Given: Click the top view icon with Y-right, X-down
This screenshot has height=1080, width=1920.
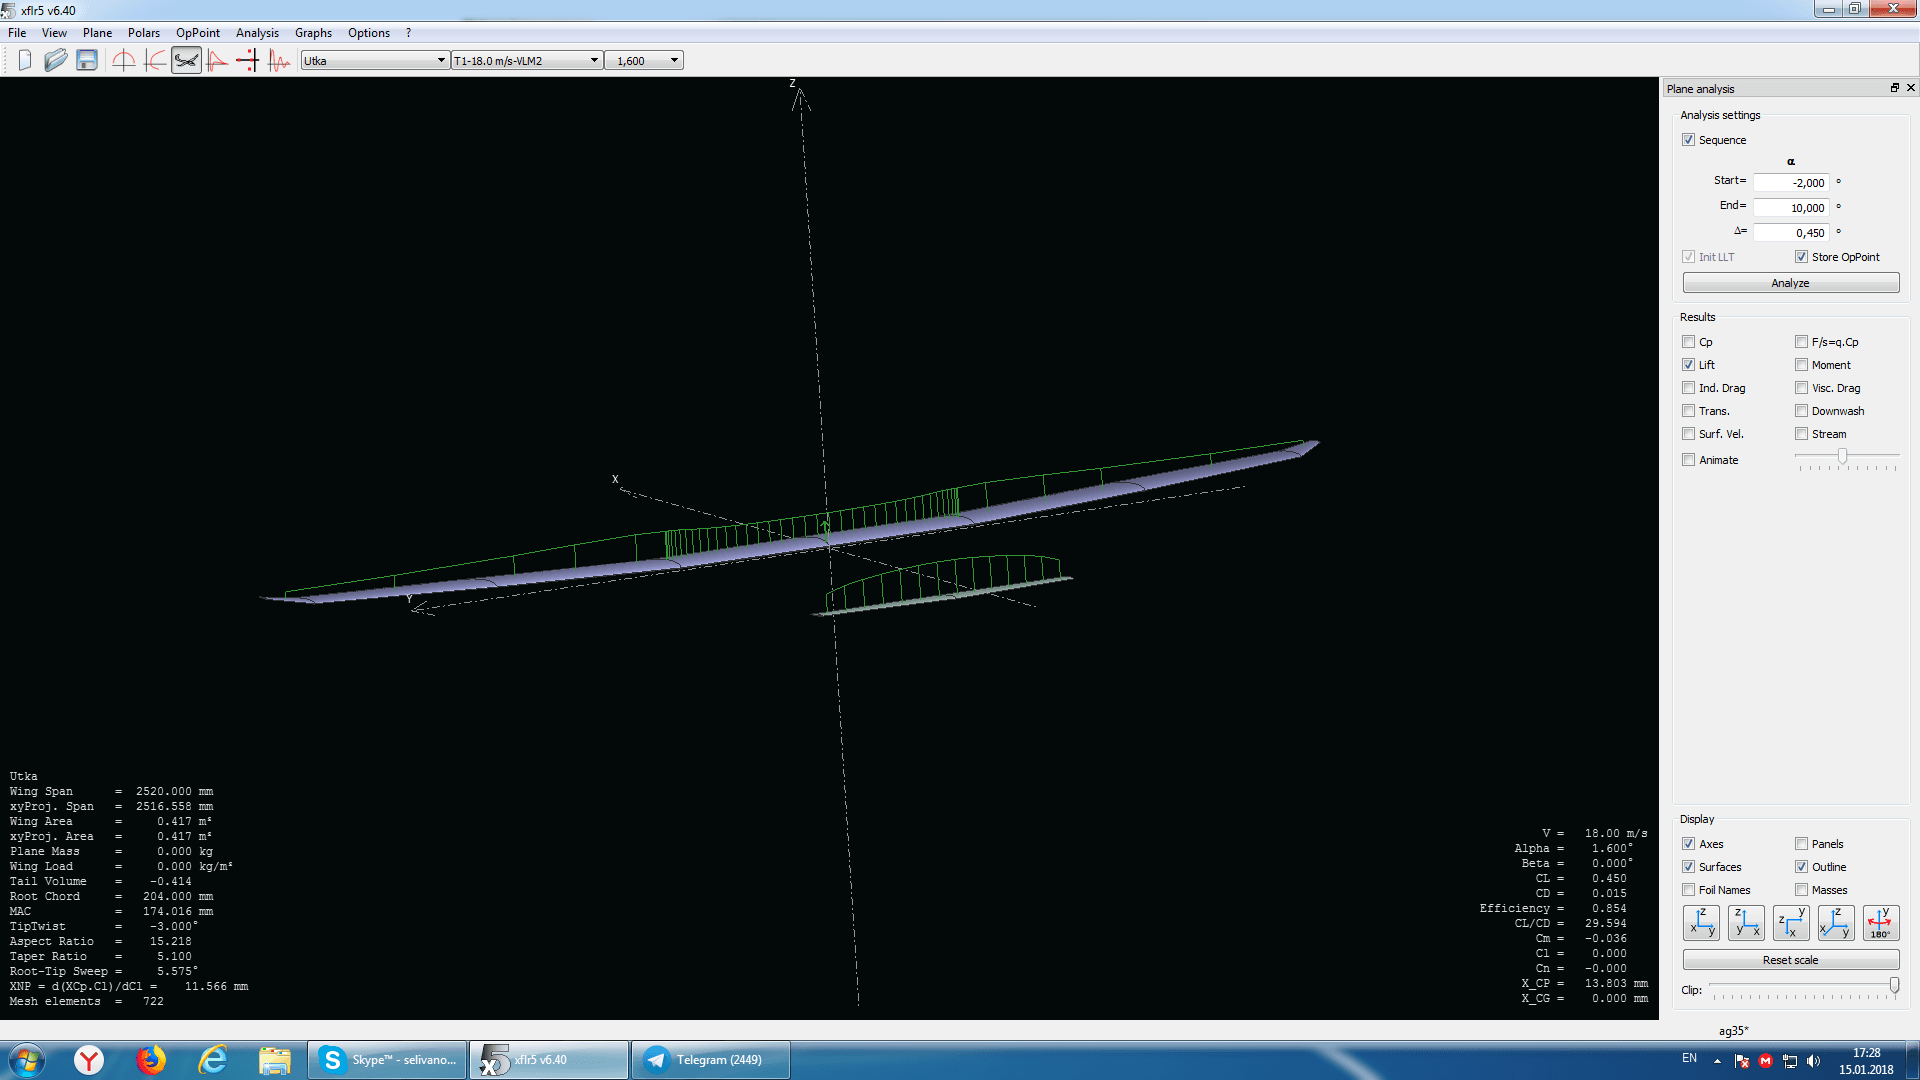Looking at the screenshot, I should click(1791, 922).
